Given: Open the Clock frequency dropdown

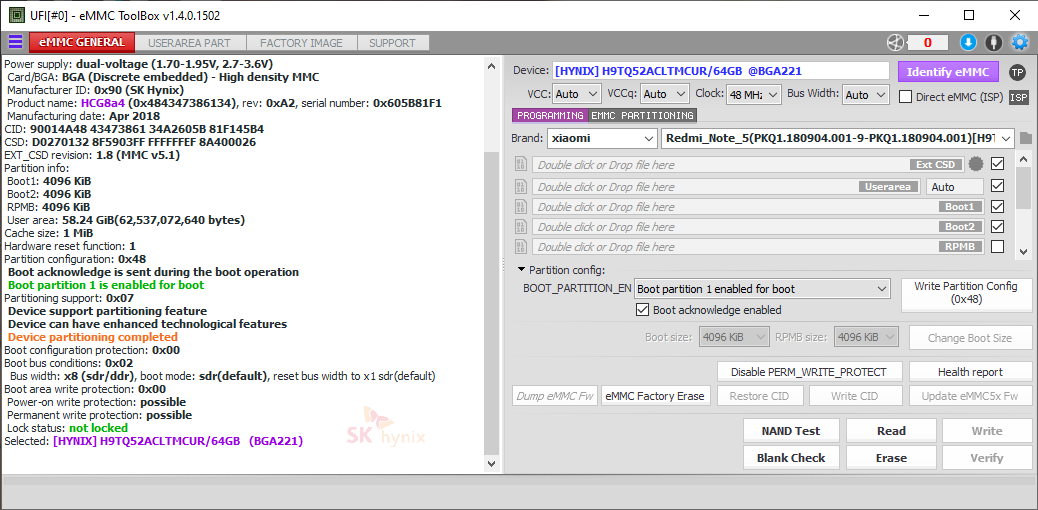Looking at the screenshot, I should pyautogui.click(x=754, y=94).
